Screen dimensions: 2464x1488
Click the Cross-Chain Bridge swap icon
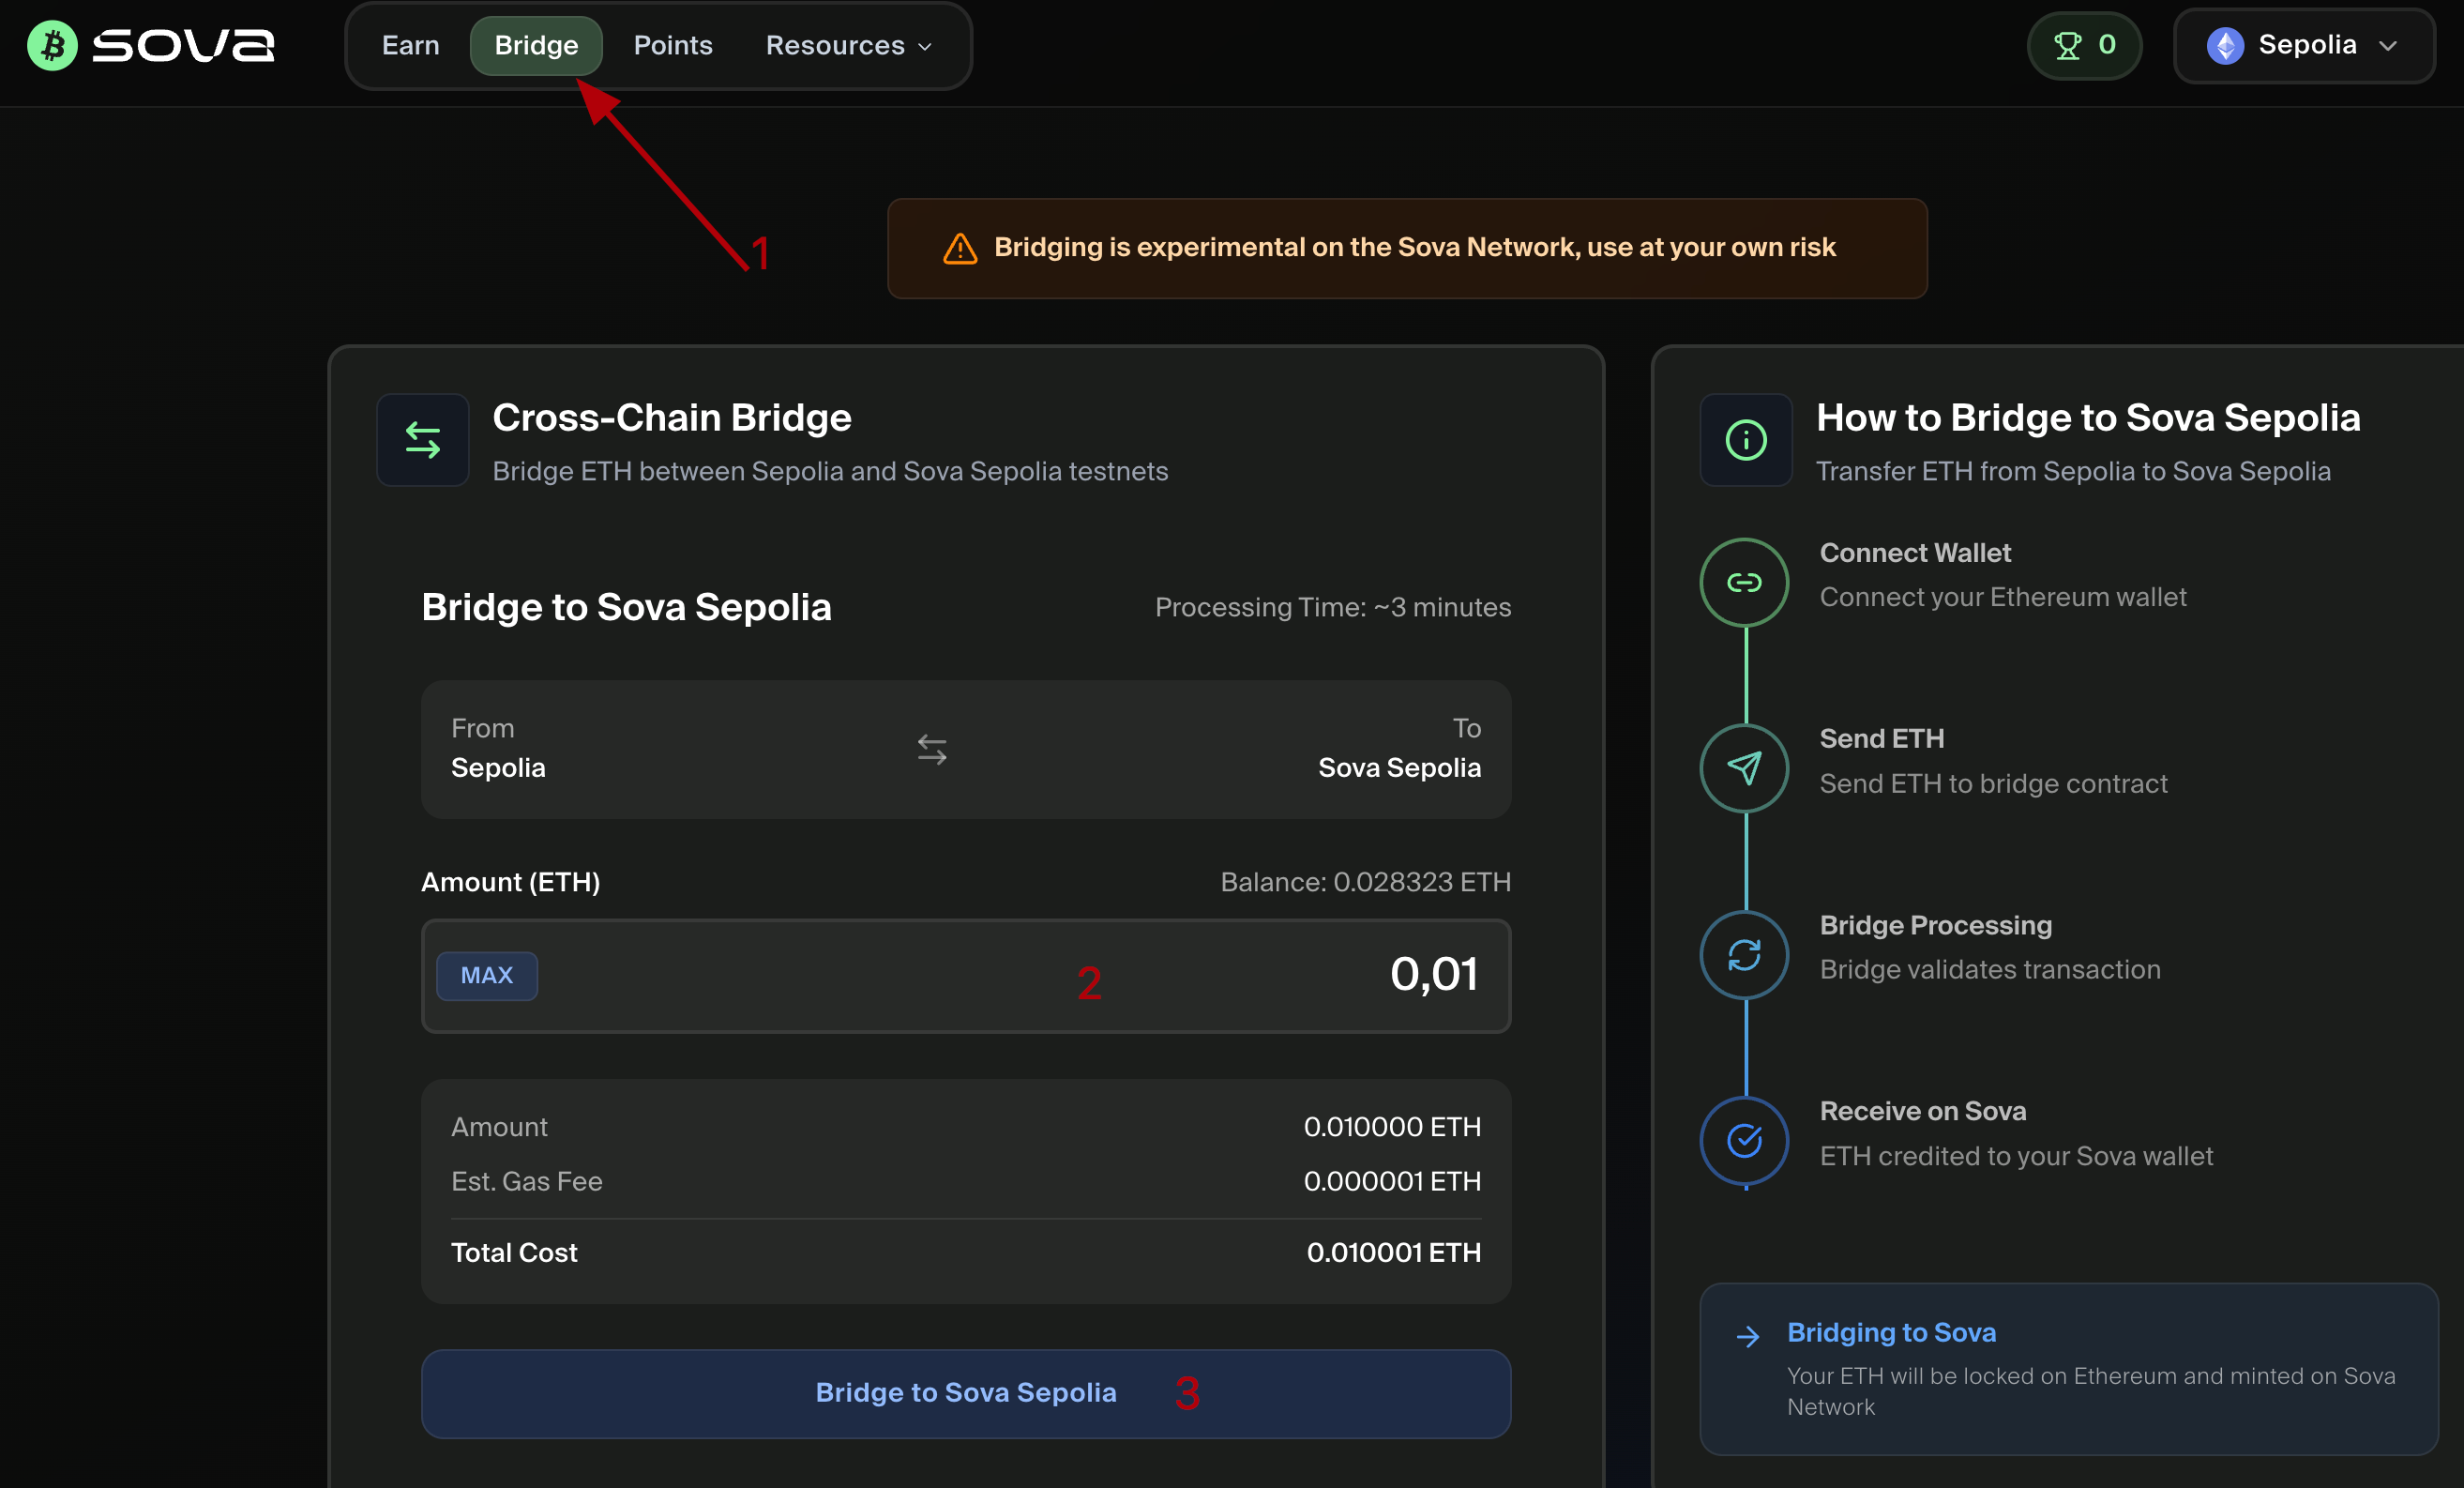(x=423, y=440)
